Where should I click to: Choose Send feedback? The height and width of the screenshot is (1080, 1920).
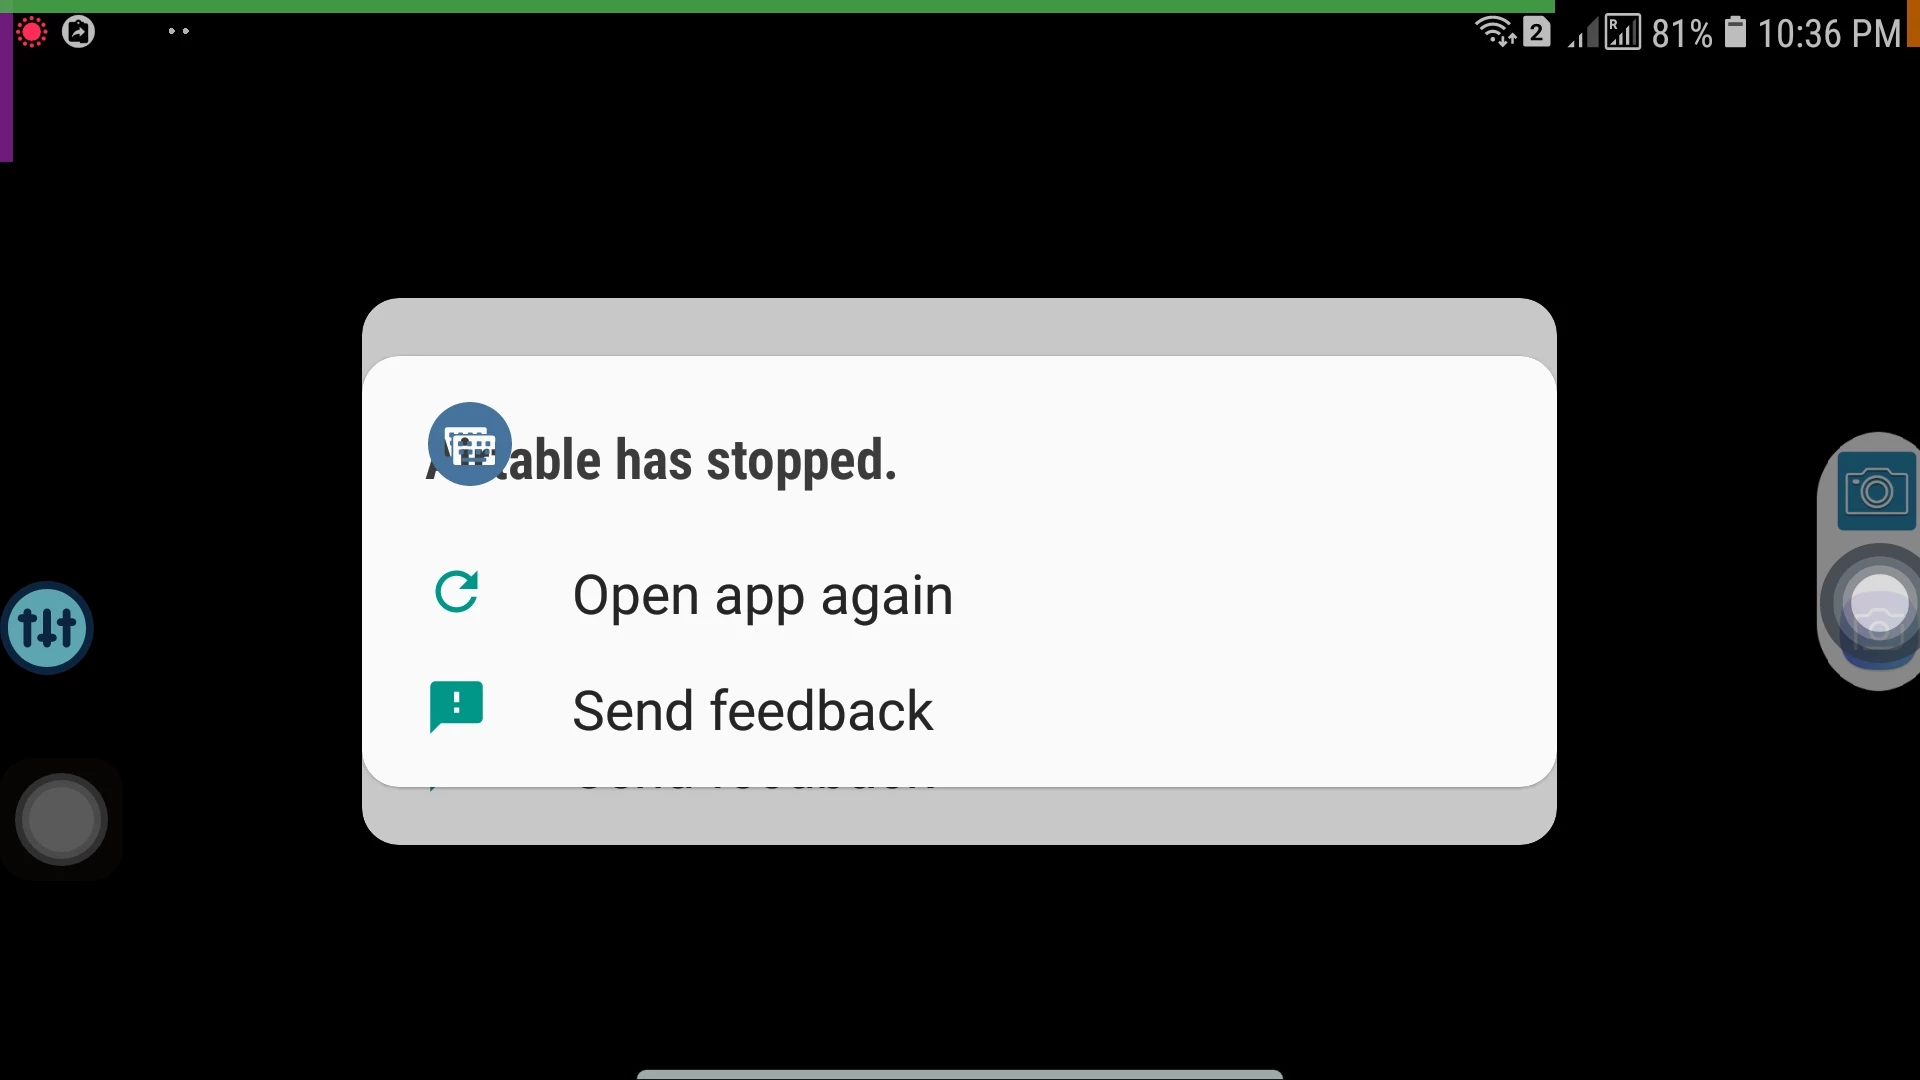(x=753, y=711)
